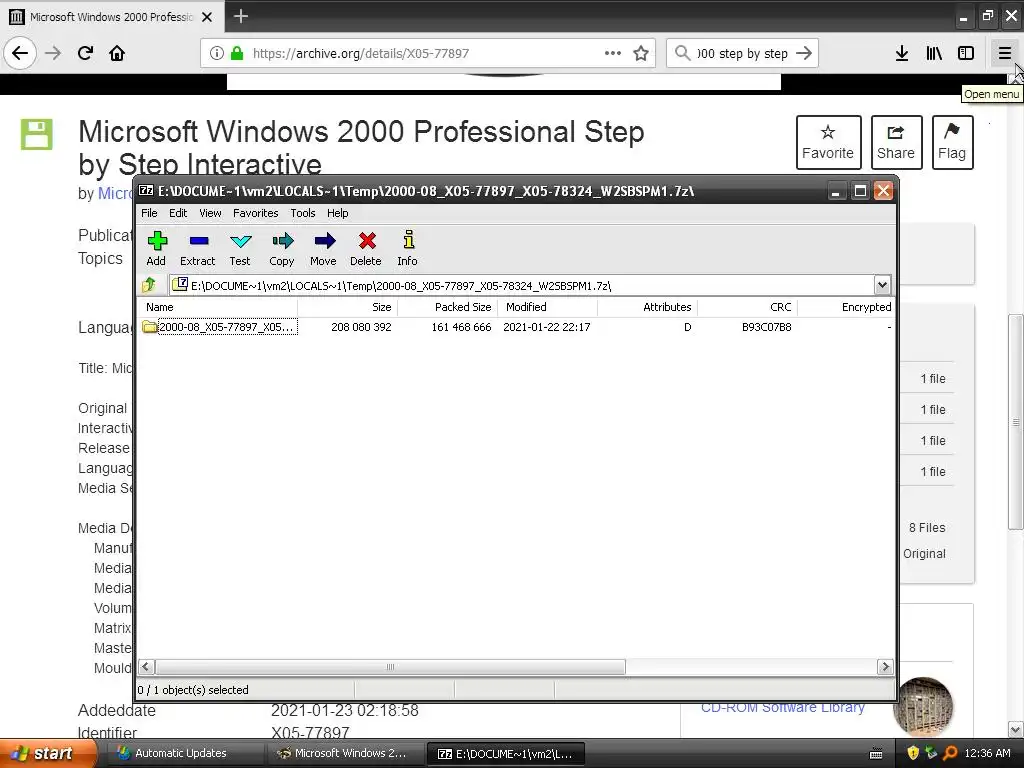
Task: Expand the 7-Zip path address dropdown
Action: pyautogui.click(x=882, y=285)
